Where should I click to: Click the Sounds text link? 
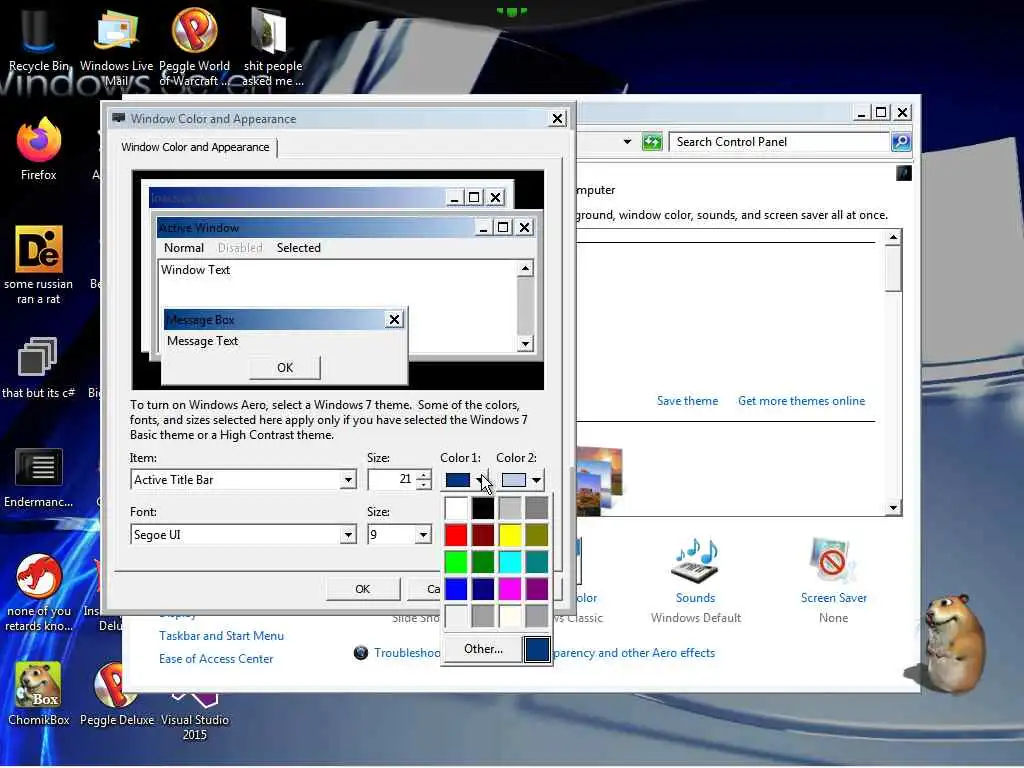(696, 598)
